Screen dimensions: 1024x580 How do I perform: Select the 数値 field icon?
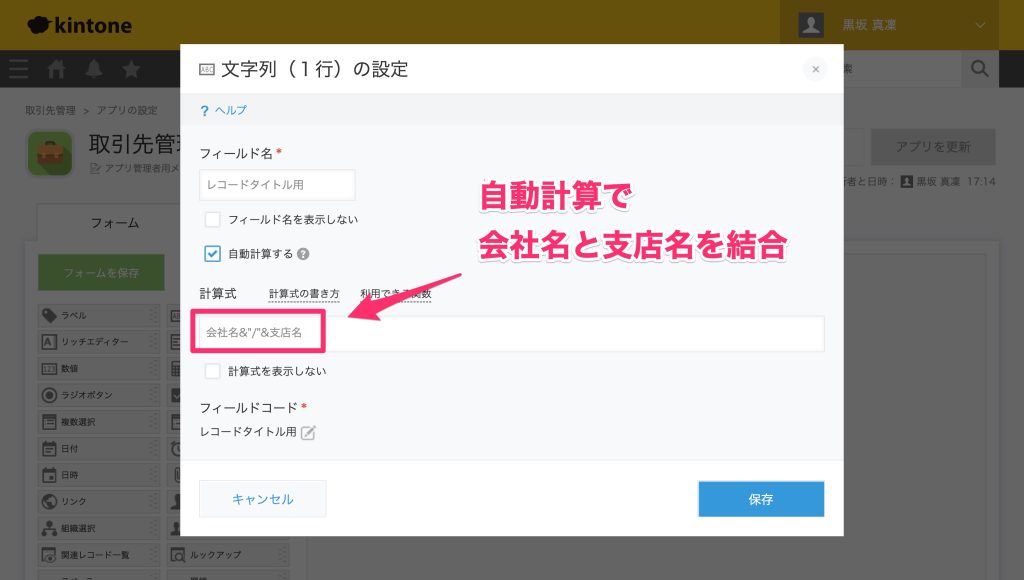pyautogui.click(x=49, y=368)
